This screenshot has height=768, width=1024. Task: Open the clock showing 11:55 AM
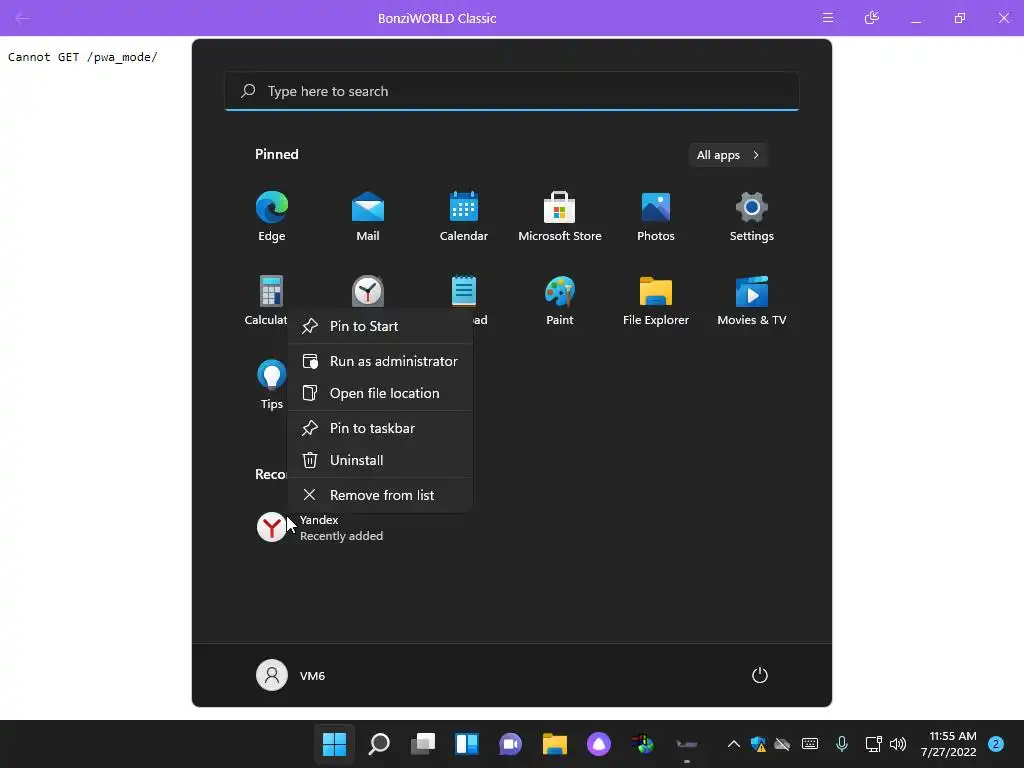948,744
